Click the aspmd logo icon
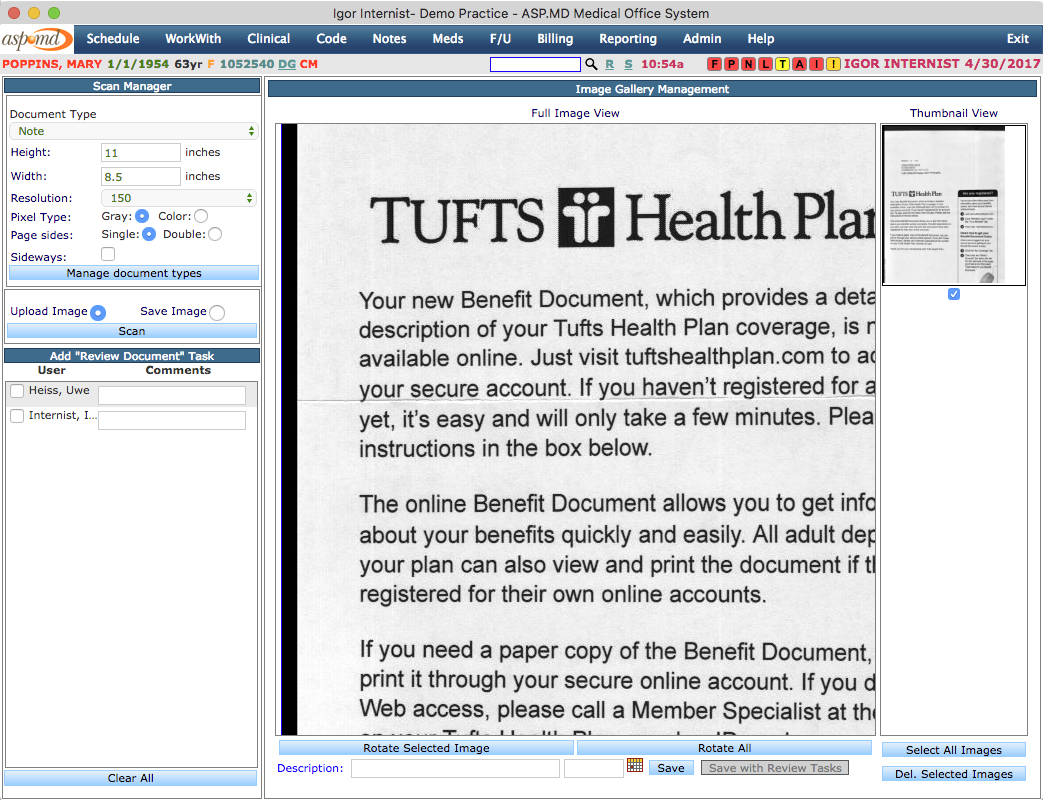The width and height of the screenshot is (1043, 800). click(x=36, y=39)
